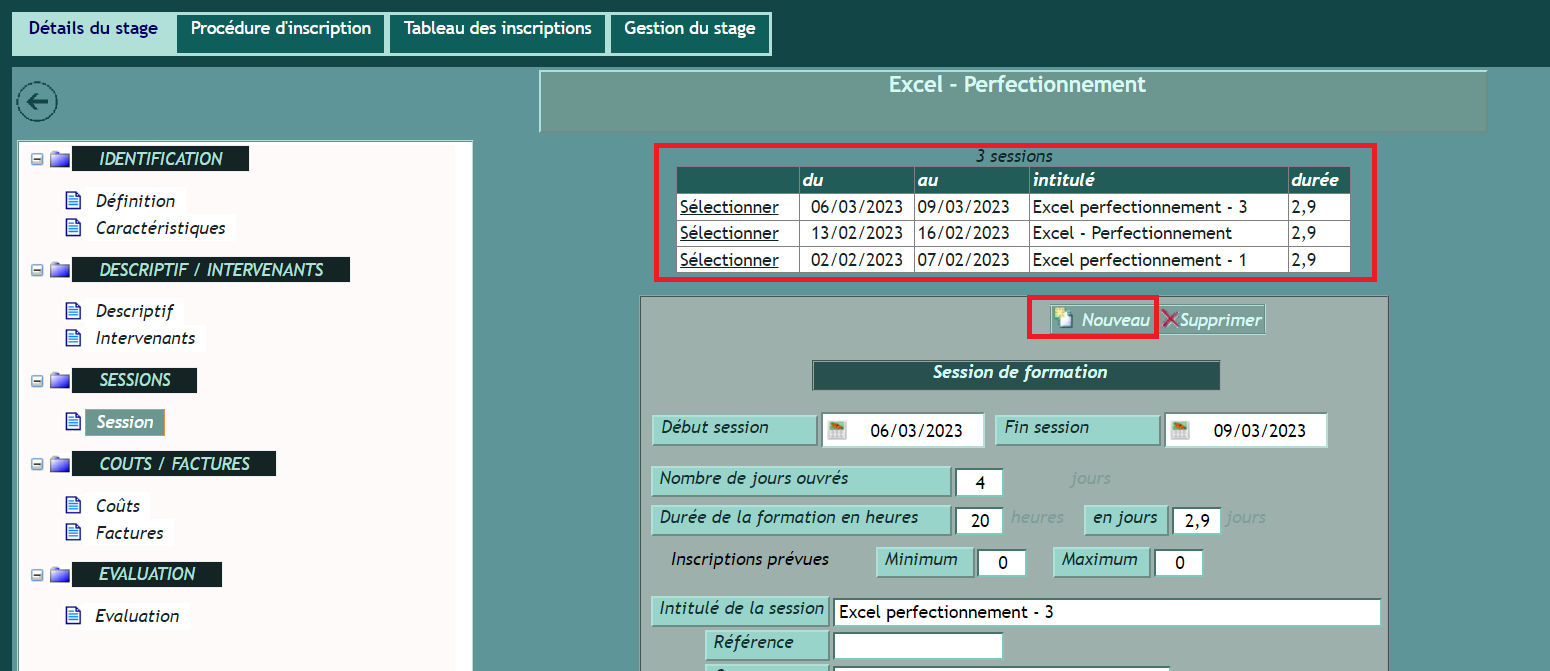
Task: Create a new session with Nouveau
Action: point(1103,320)
